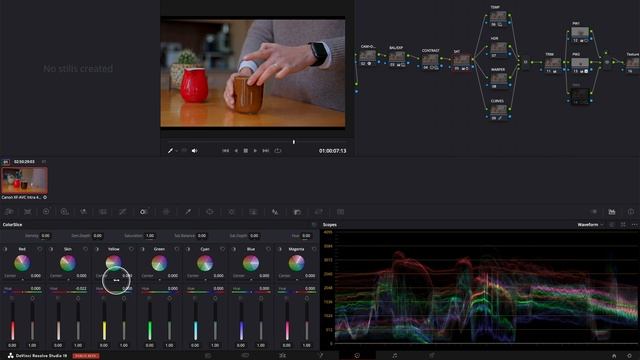
Task: Open the Waveform scope type dropdown
Action: 590,224
